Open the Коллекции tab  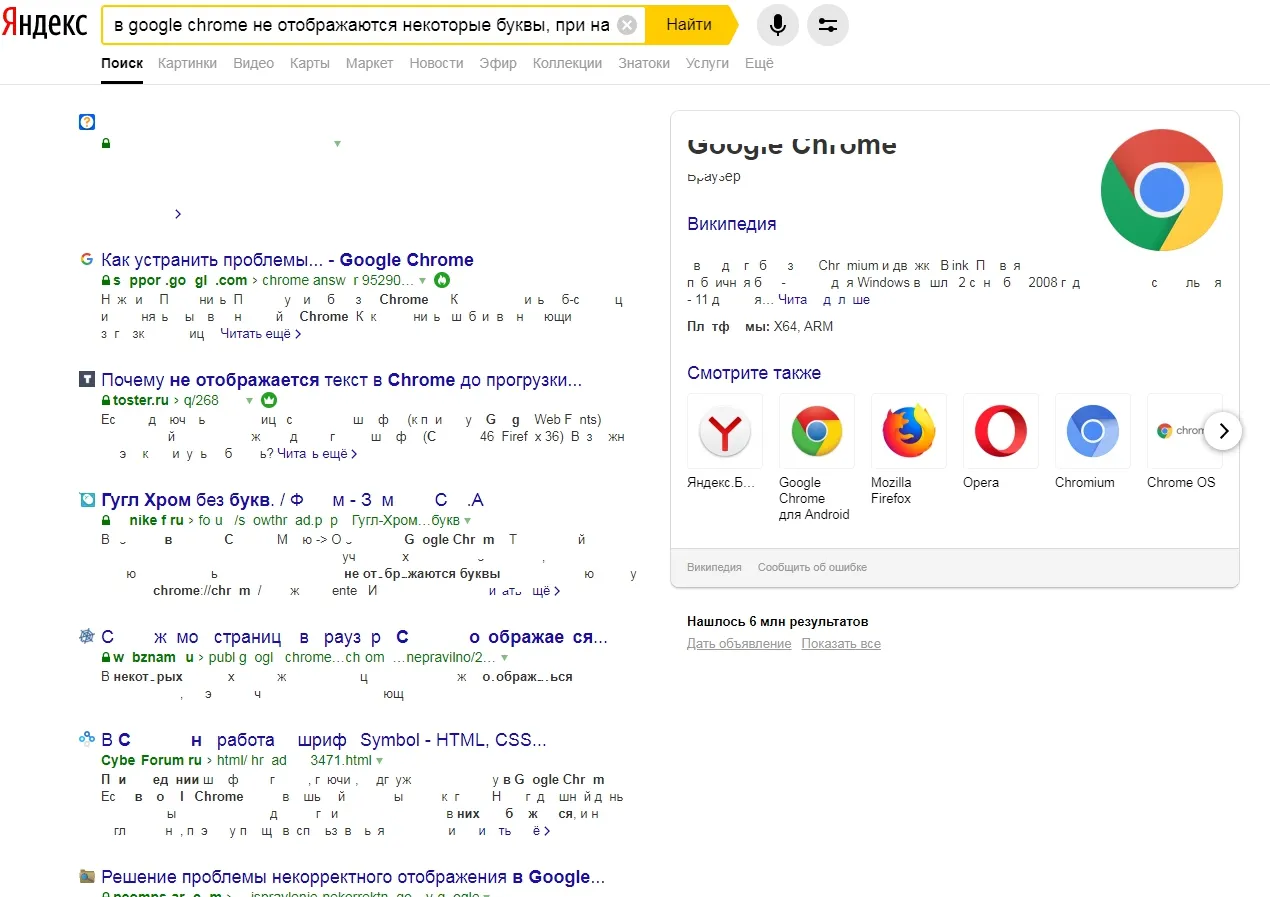pos(567,63)
